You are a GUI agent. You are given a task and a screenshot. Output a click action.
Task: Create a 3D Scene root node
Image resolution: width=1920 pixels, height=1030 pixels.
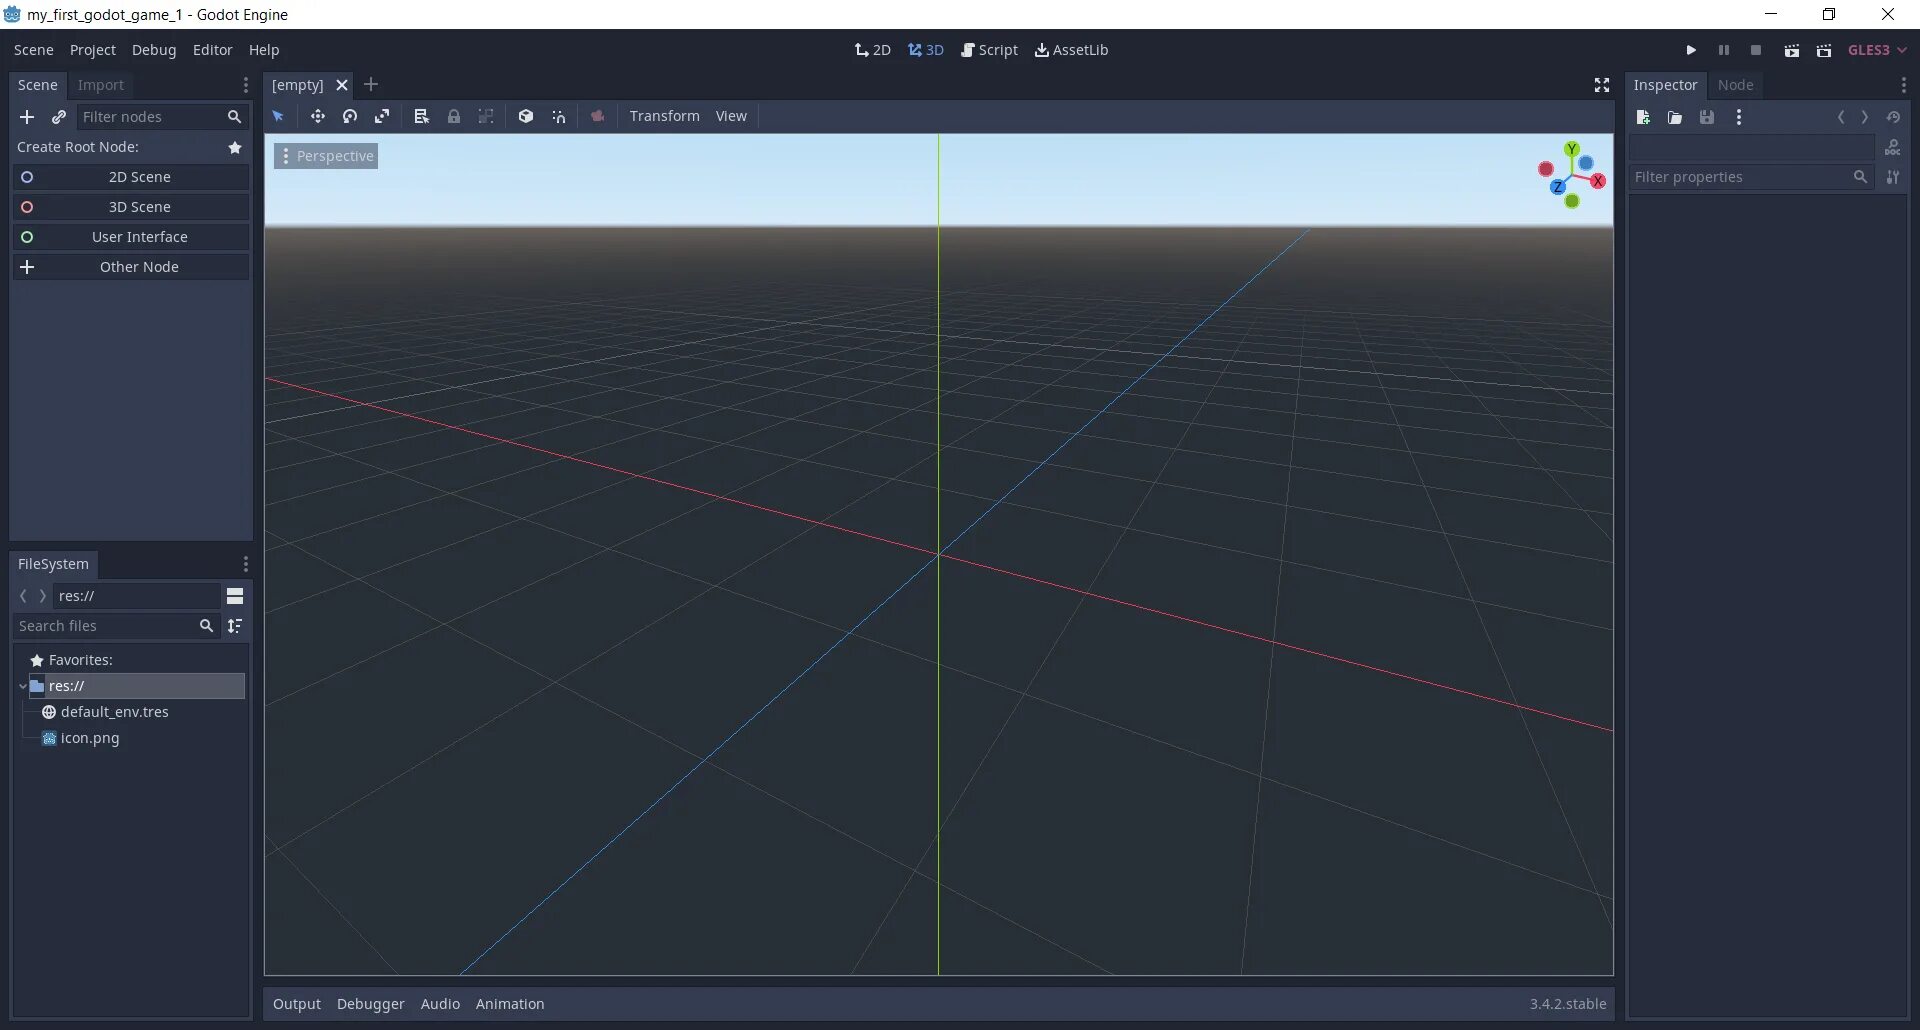tap(131, 207)
